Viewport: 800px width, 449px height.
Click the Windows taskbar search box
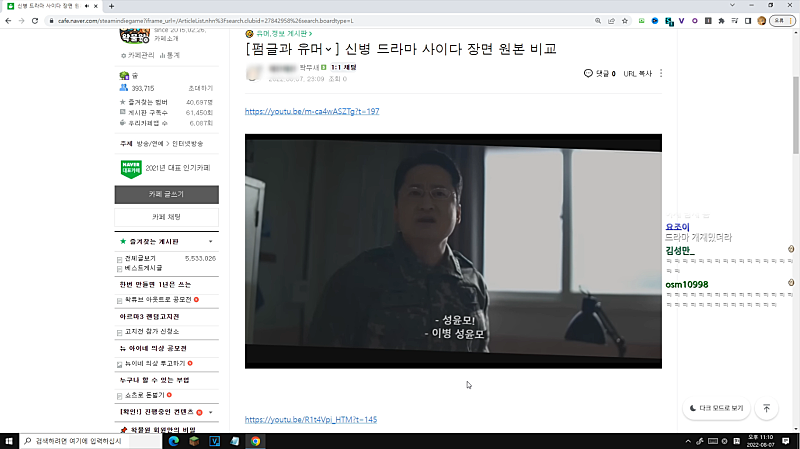point(91,441)
